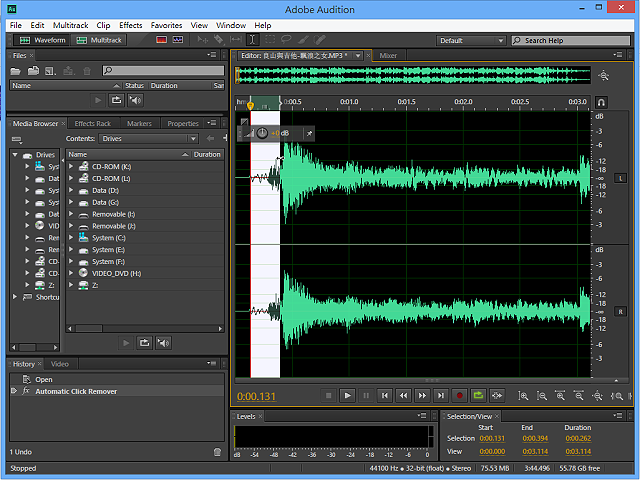The image size is (640, 480).
Task: Open the Default workspace dropdown
Action: (x=471, y=40)
